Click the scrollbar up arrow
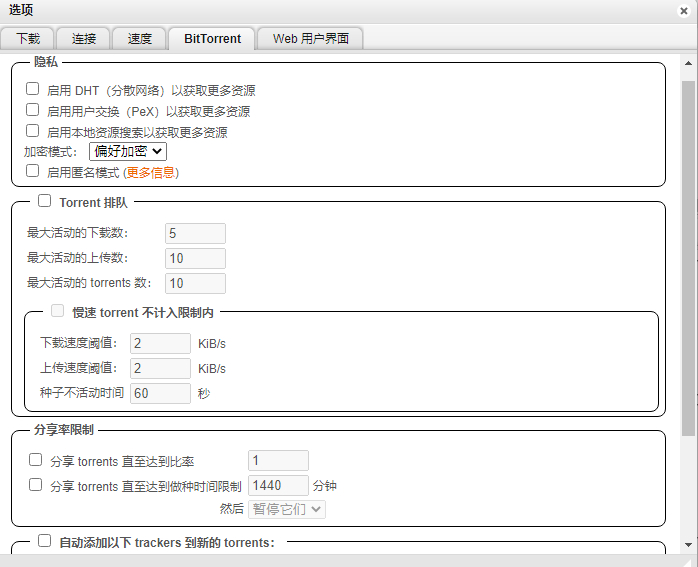Screen dimensions: 698x567 click(x=688, y=64)
